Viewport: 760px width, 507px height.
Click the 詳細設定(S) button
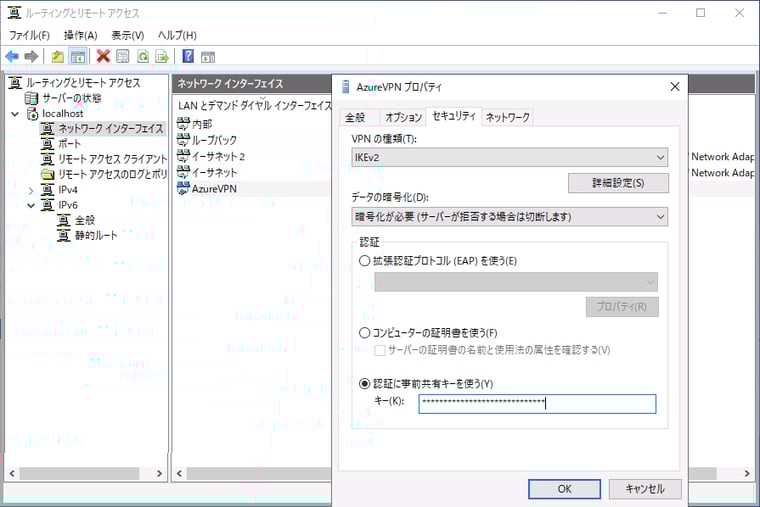[x=617, y=183]
